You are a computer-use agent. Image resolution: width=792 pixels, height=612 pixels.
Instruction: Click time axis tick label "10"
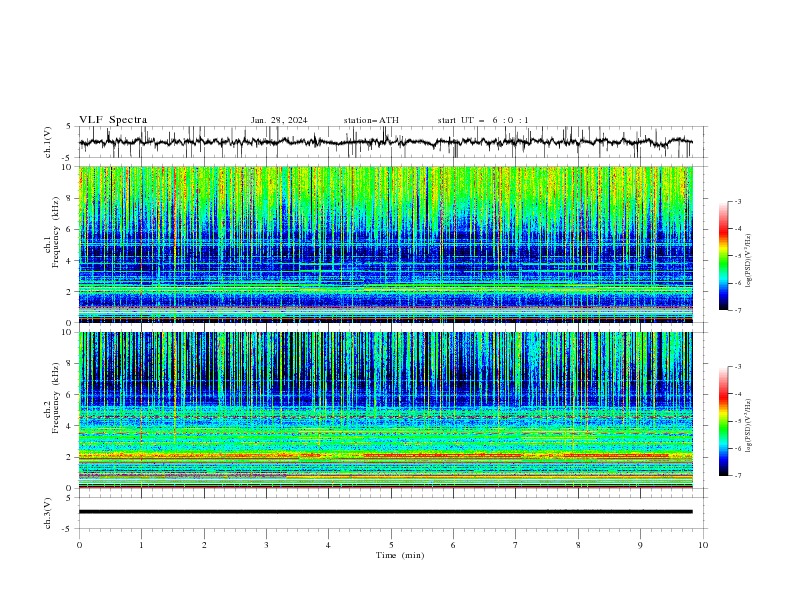(x=703, y=545)
